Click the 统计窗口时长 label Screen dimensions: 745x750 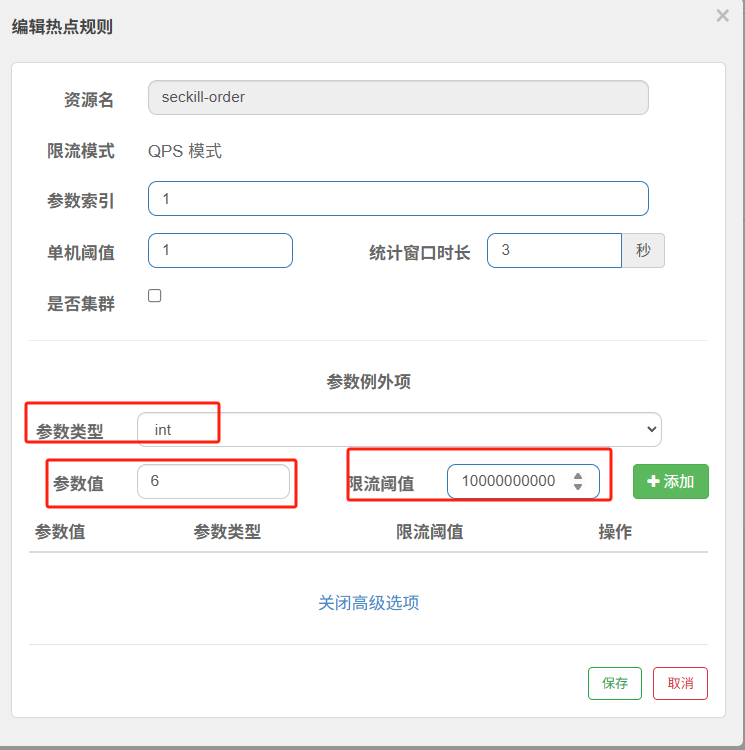coord(419,253)
